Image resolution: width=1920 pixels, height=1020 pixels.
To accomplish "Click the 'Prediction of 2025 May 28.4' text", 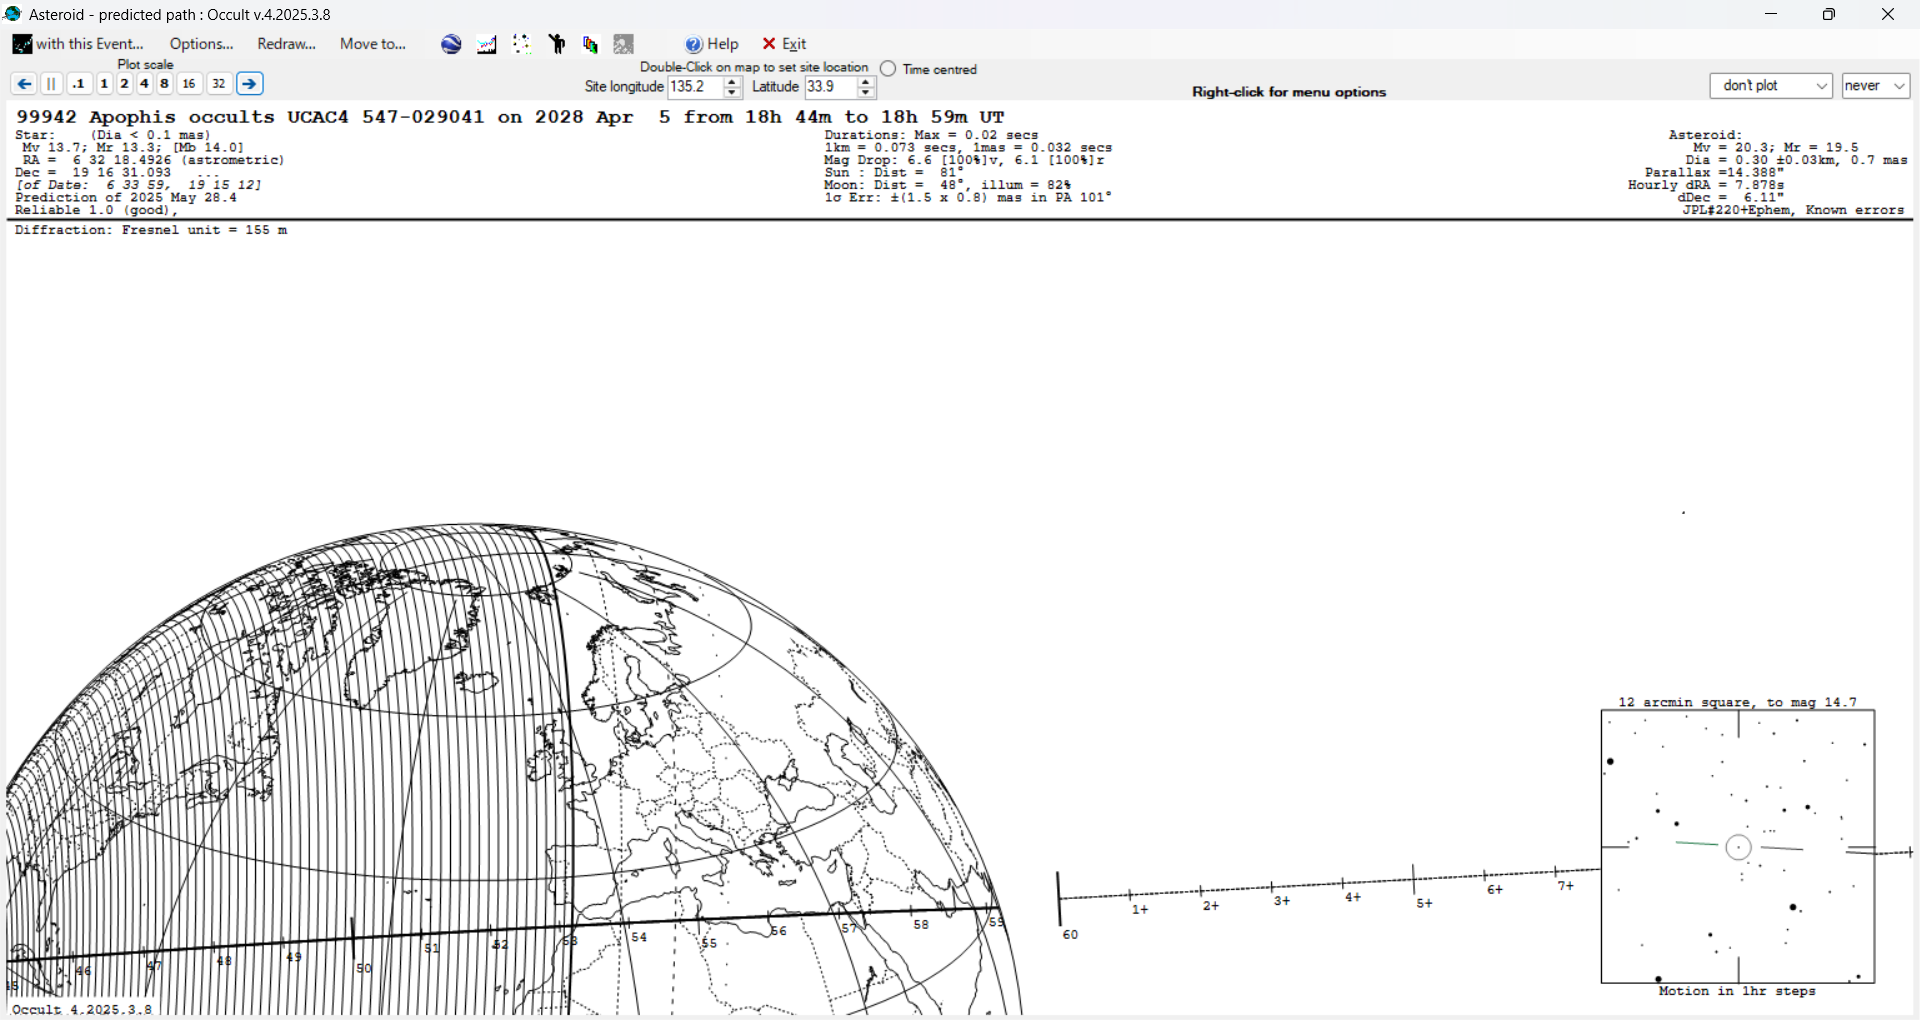I will (126, 198).
